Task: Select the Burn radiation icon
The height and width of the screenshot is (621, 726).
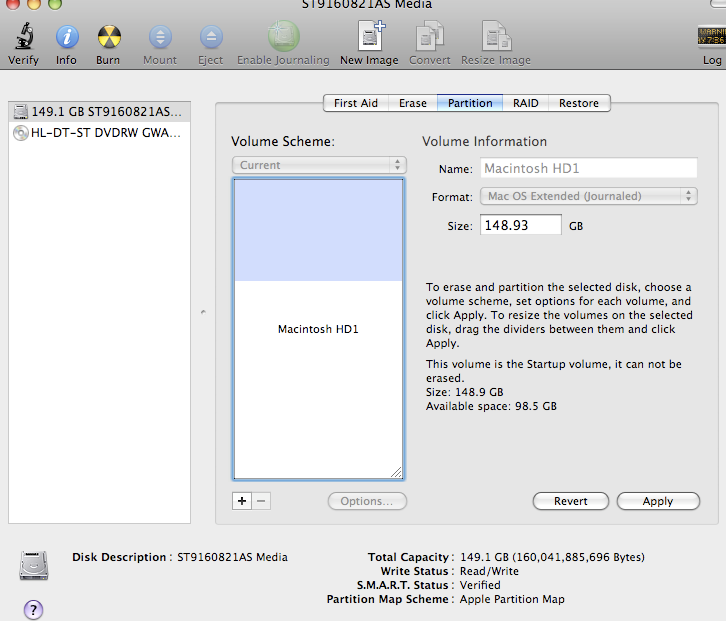Action: point(109,37)
